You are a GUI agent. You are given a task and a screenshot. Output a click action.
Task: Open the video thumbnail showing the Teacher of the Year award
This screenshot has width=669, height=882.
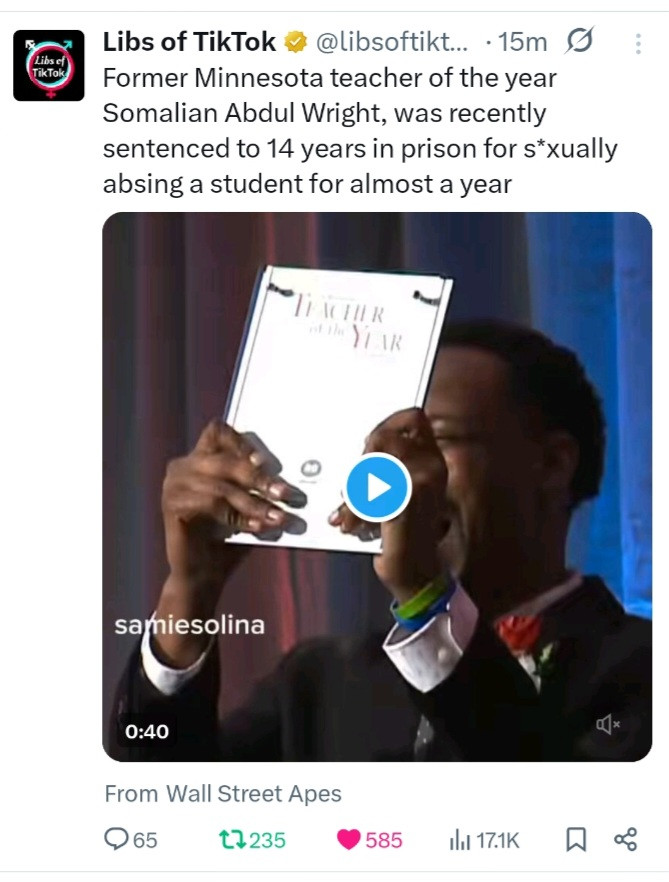(x=377, y=487)
